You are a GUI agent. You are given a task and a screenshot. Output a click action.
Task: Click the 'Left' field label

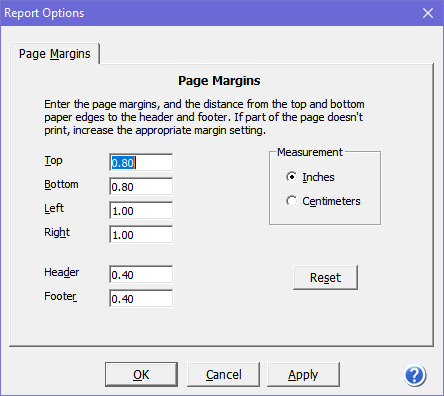click(x=54, y=208)
